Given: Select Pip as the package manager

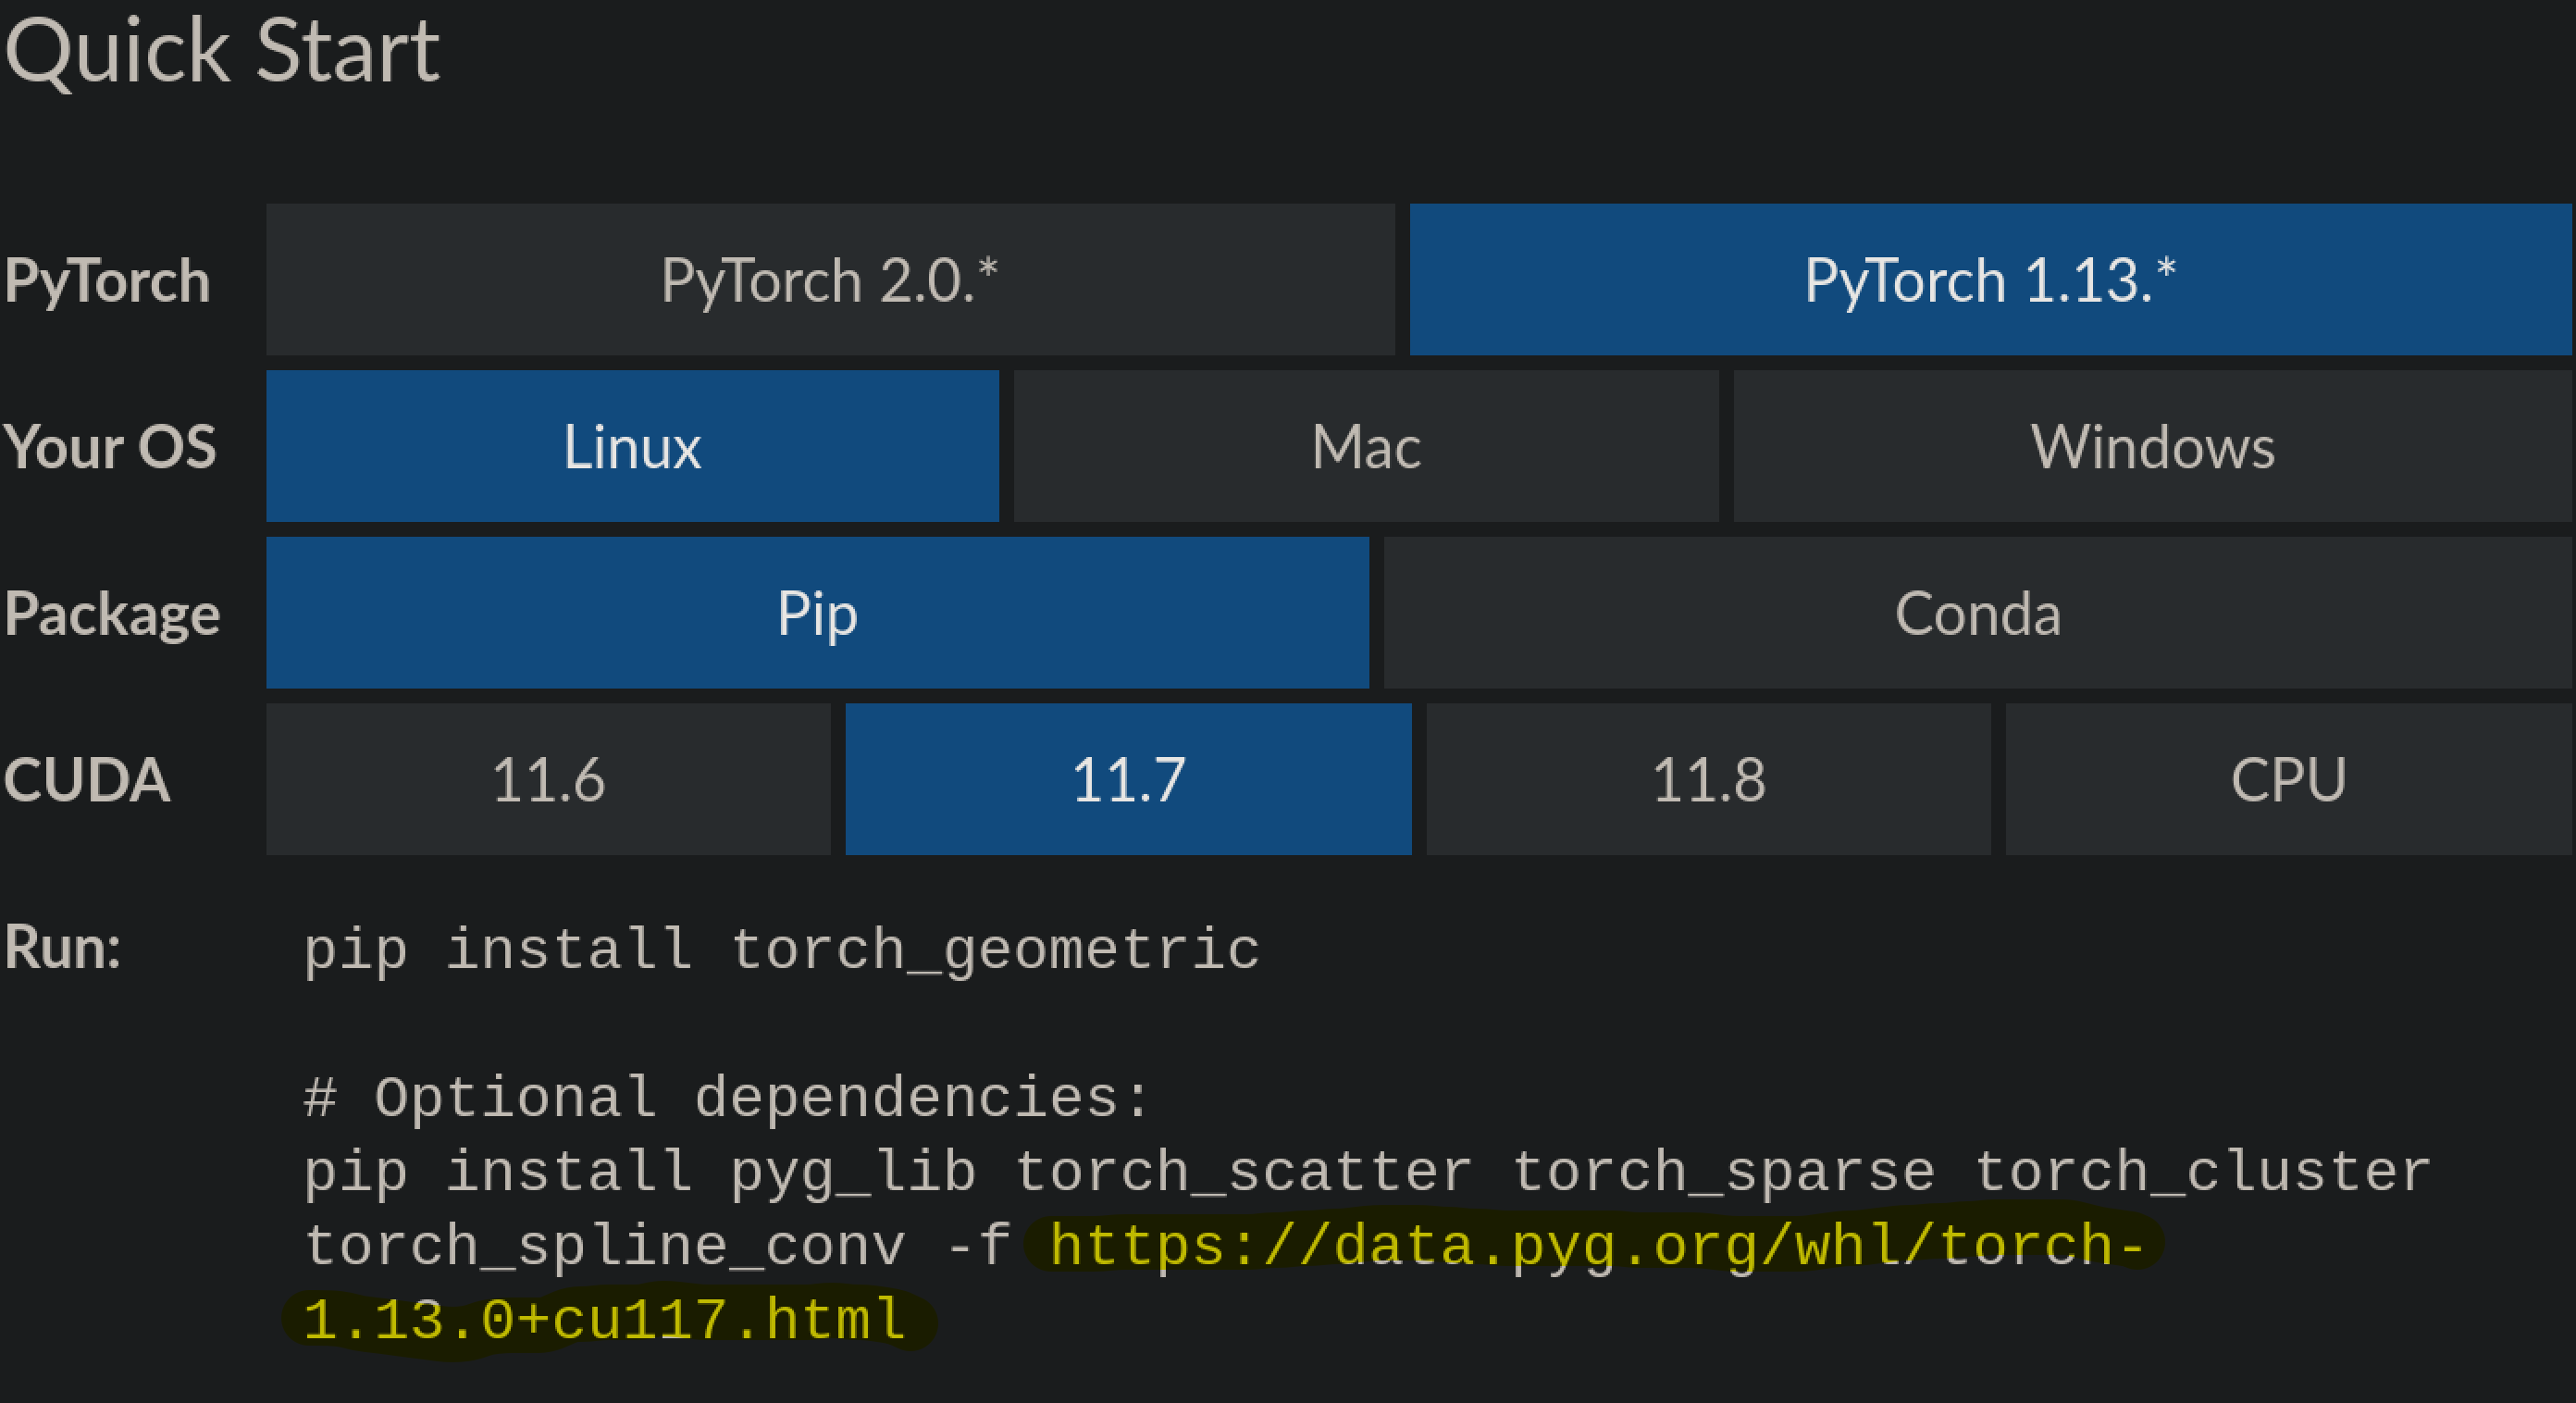Looking at the screenshot, I should [817, 613].
